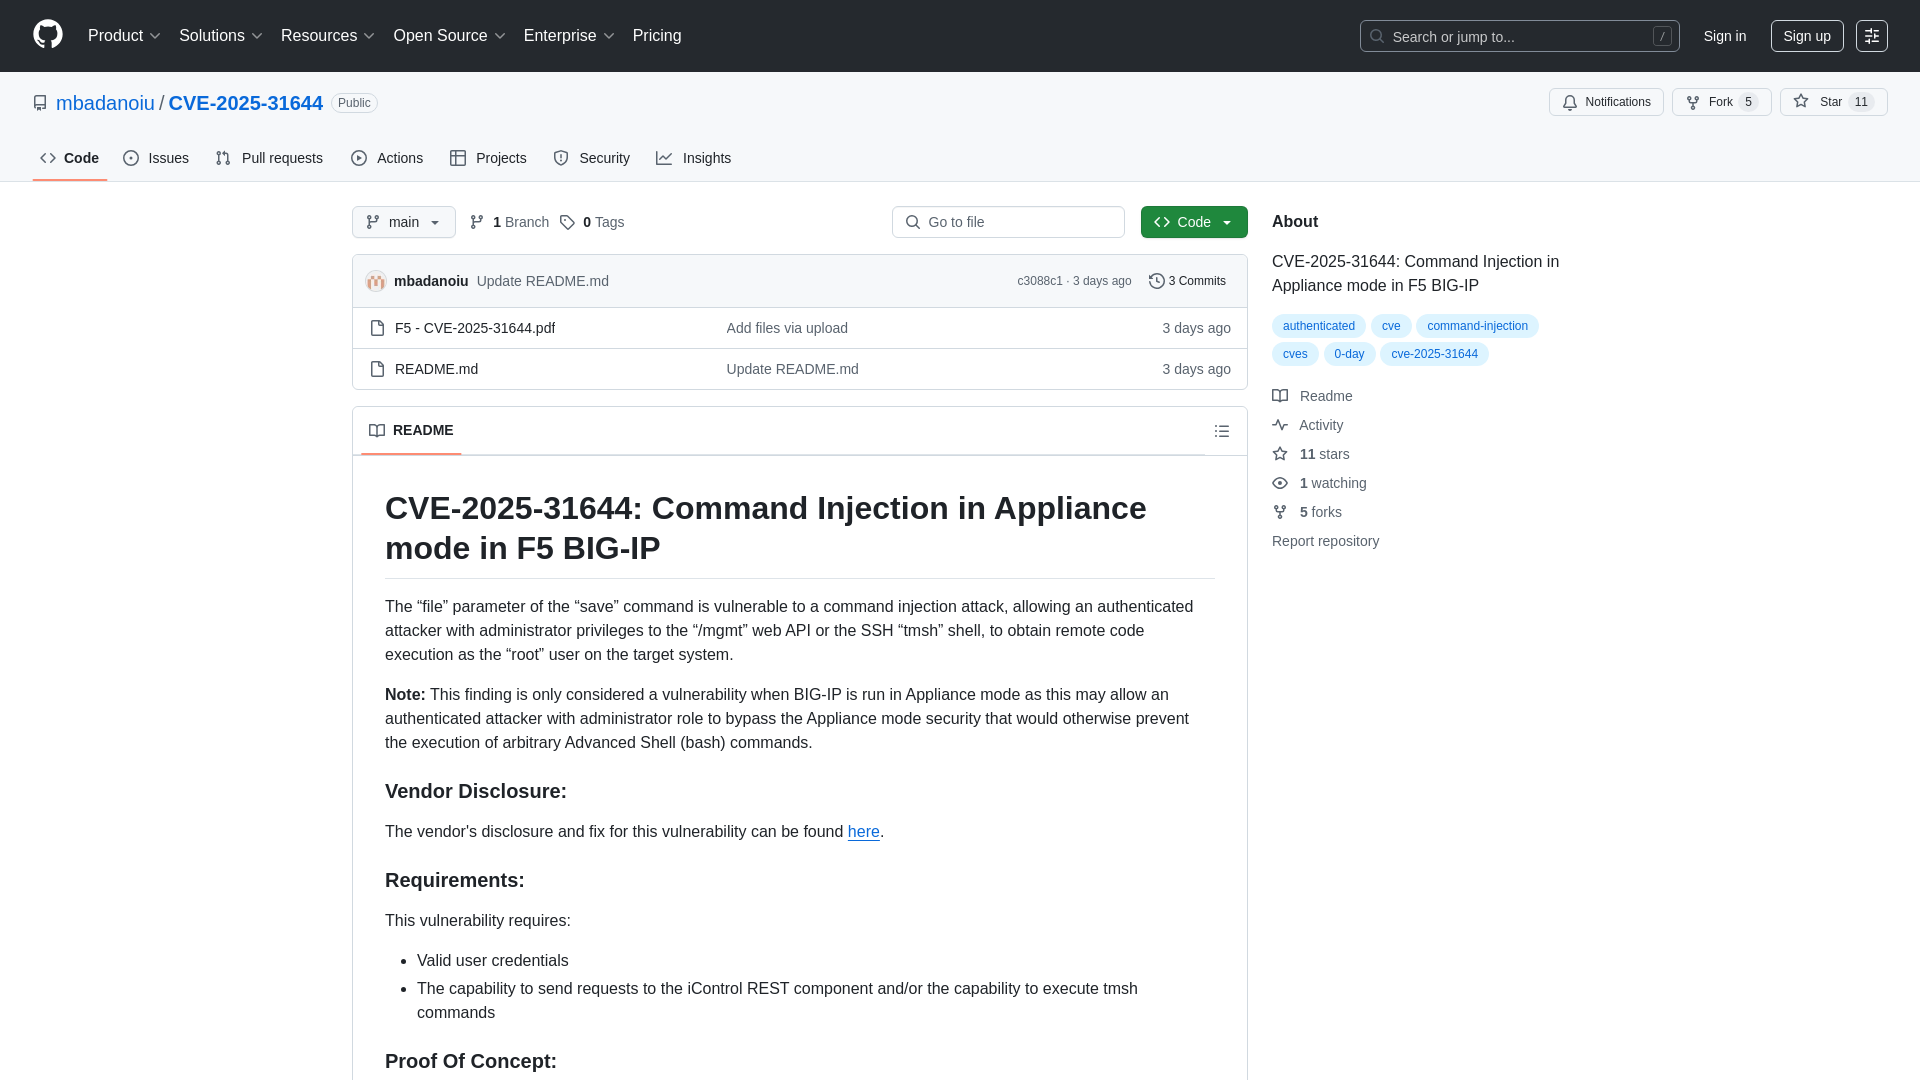1920x1080 pixels.
Task: Switch to the Projects tab
Action: (x=488, y=158)
